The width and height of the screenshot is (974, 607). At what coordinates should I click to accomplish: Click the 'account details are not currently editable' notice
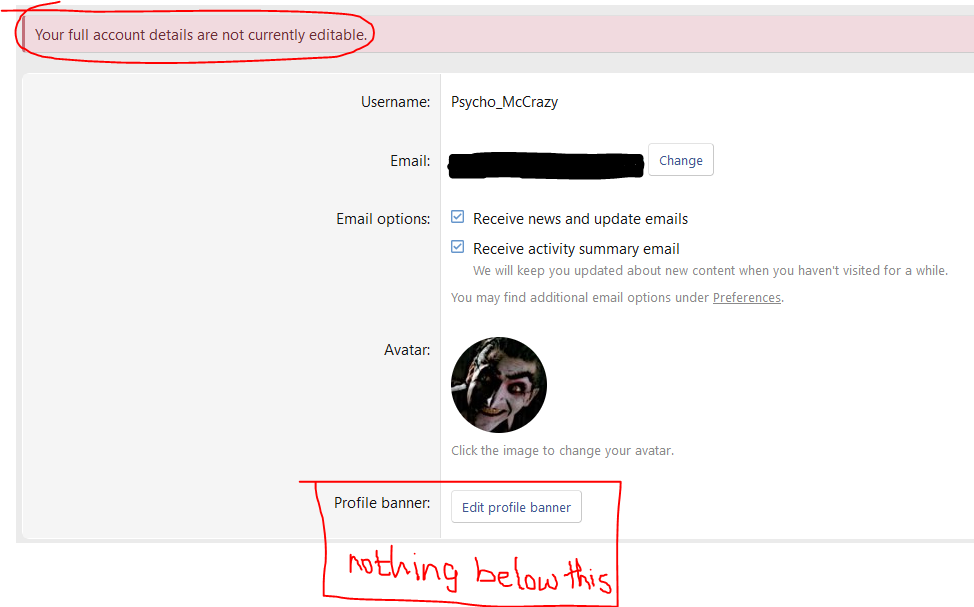(201, 35)
